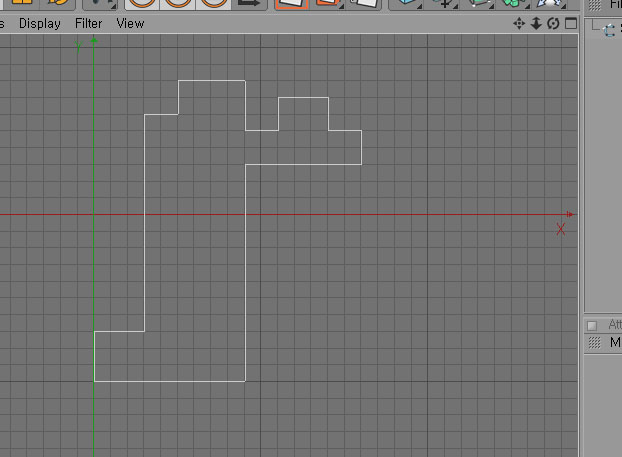Screen dimensions: 622x457
Task: Toggle the first orange axis lock circle
Action: 142,4
